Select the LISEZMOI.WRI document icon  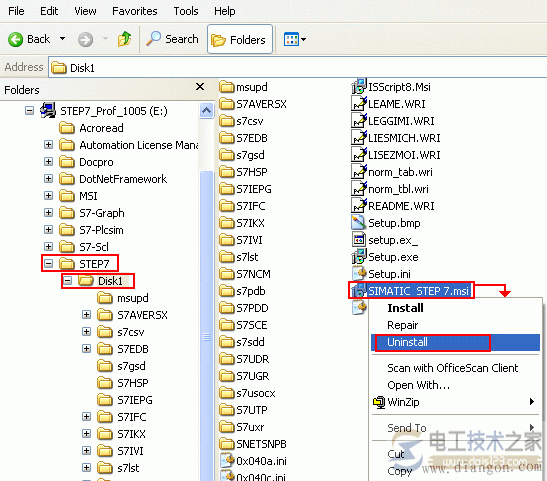(359, 155)
